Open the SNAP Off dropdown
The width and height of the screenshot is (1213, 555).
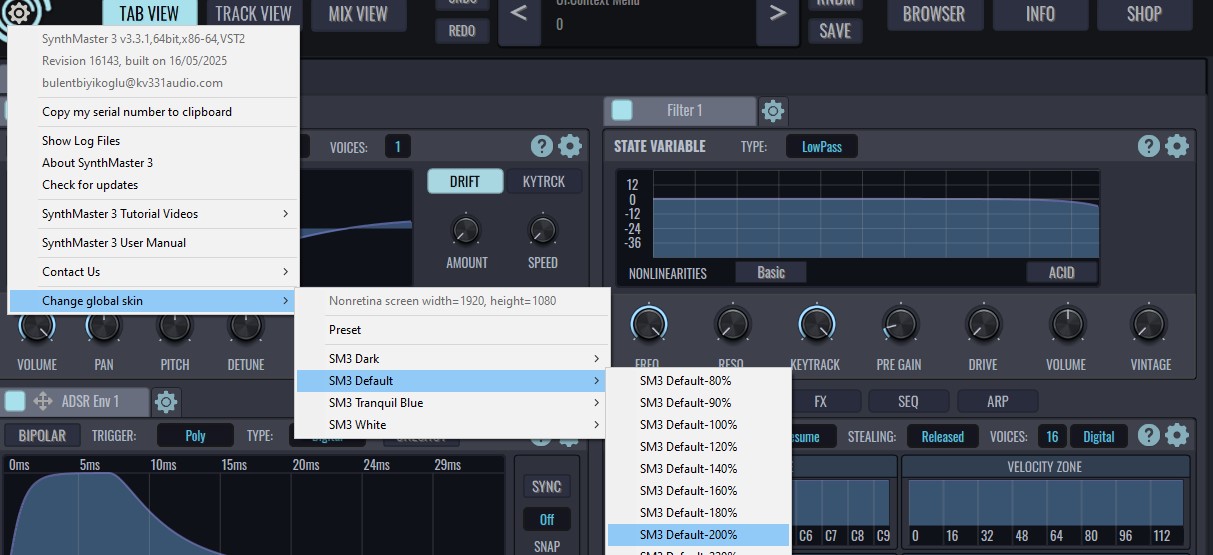[546, 520]
